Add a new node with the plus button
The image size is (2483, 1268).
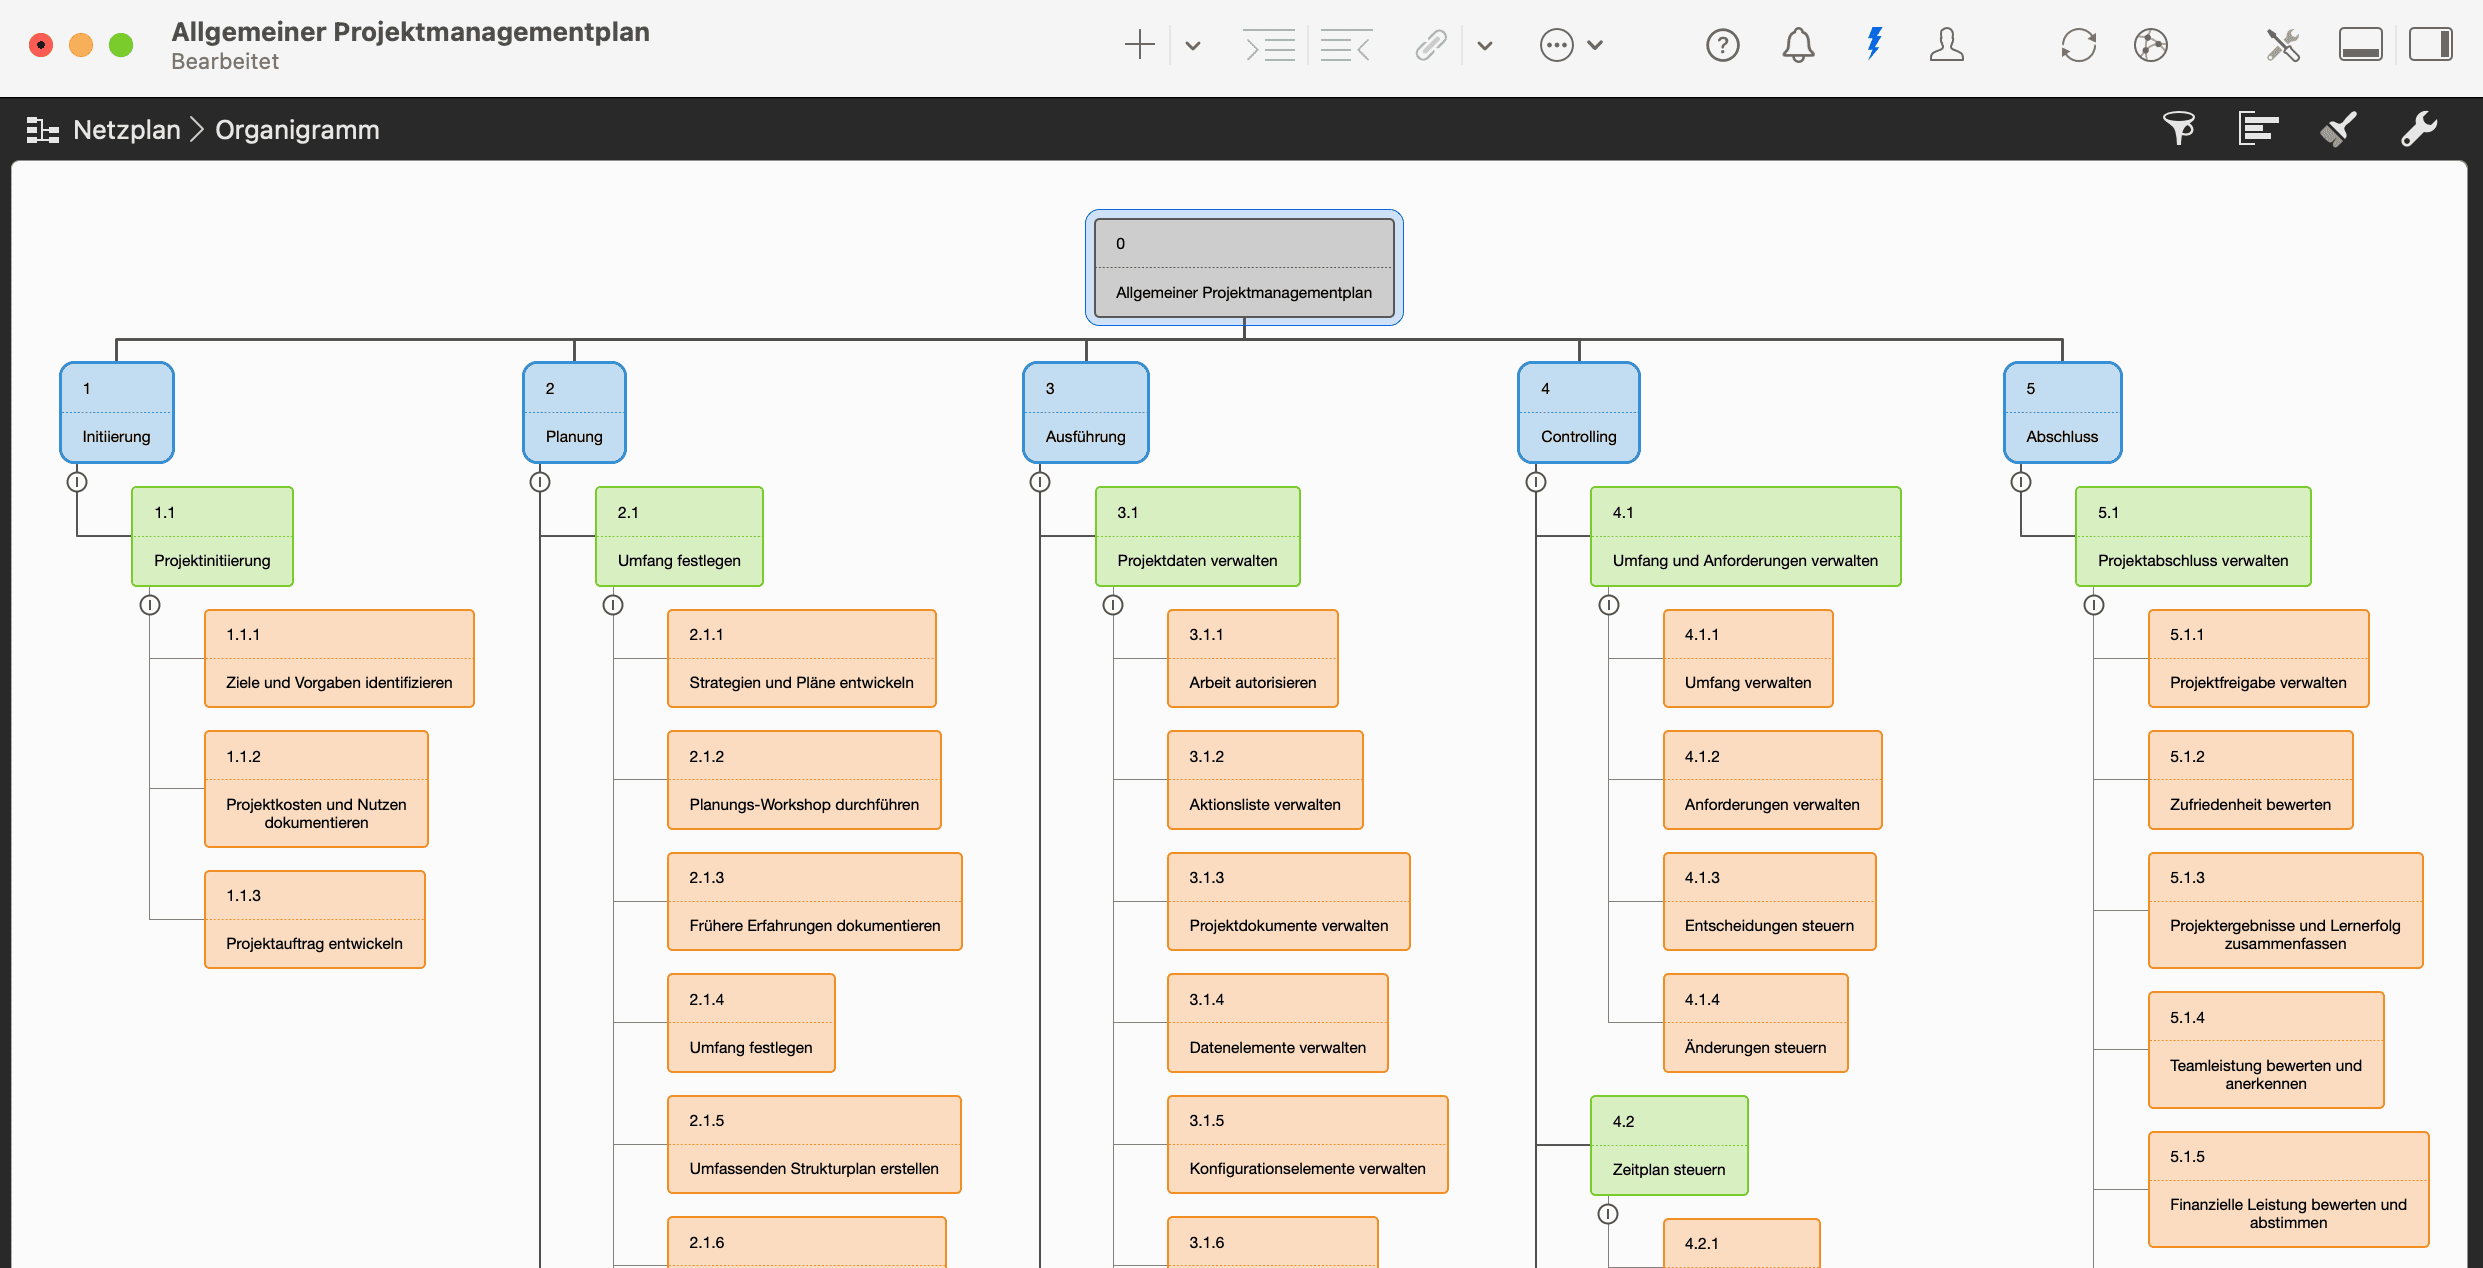1139,45
